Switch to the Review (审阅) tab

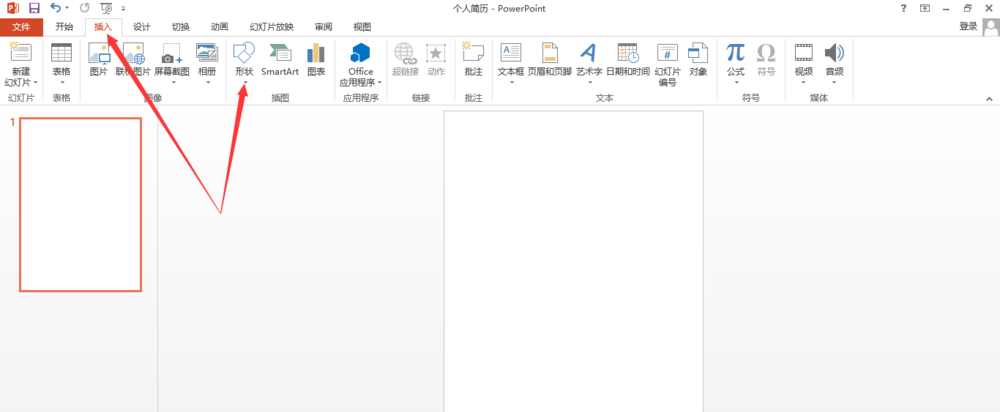pos(323,27)
